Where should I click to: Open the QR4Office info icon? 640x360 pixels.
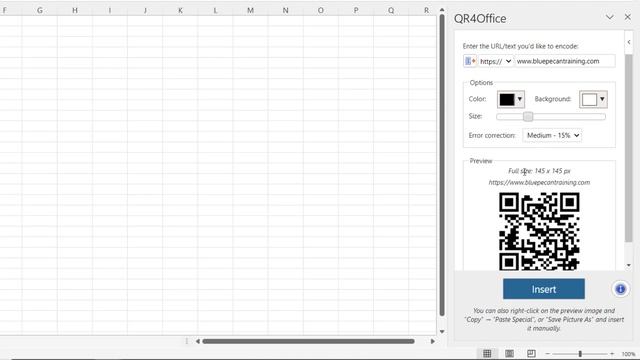tap(620, 289)
